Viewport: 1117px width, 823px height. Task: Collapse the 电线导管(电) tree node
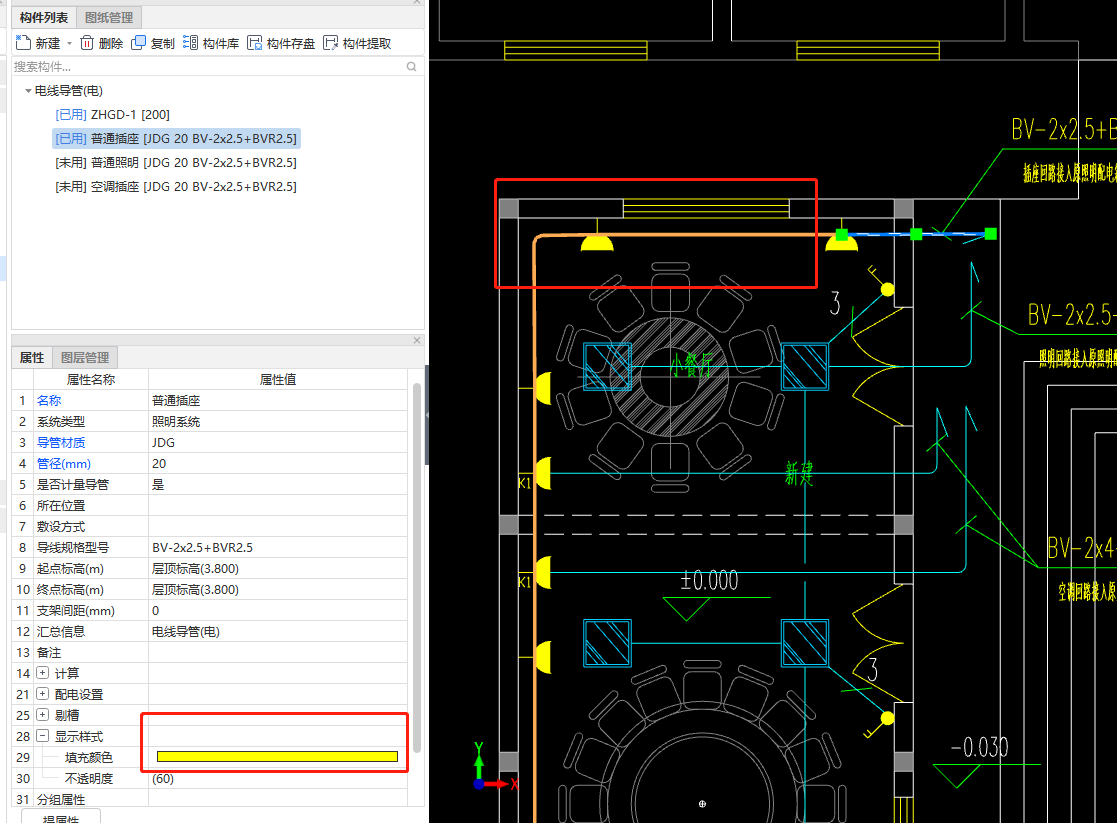click(28, 90)
